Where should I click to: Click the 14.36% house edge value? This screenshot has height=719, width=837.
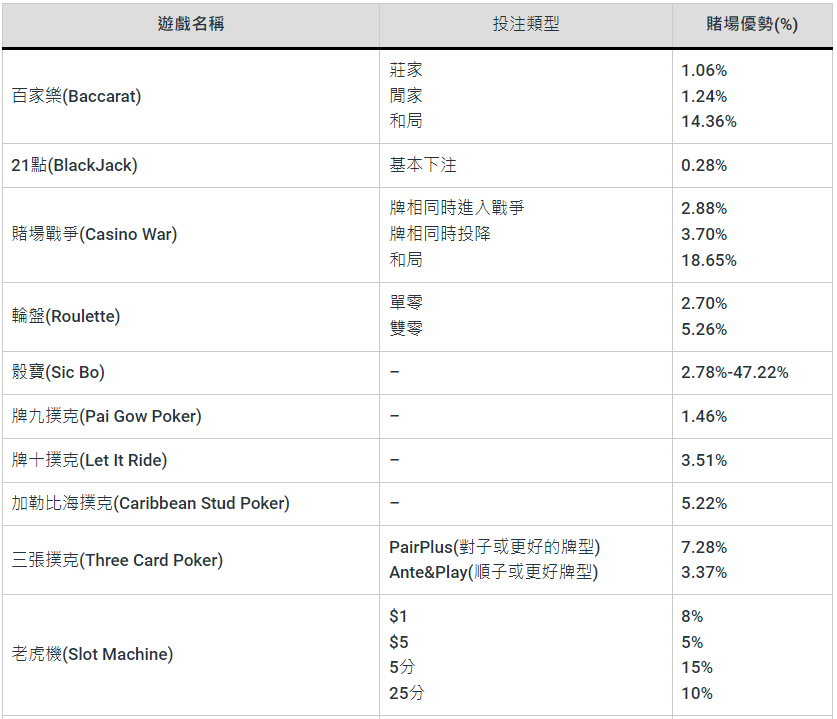(708, 122)
